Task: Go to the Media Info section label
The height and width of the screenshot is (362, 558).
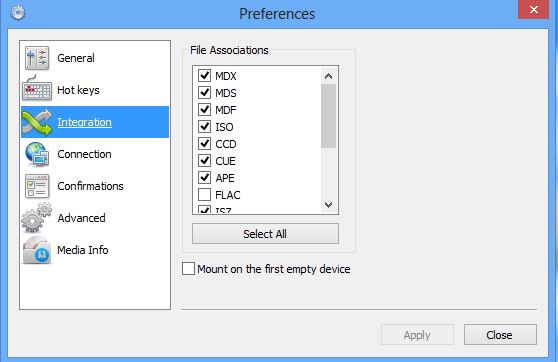Action: [x=83, y=250]
